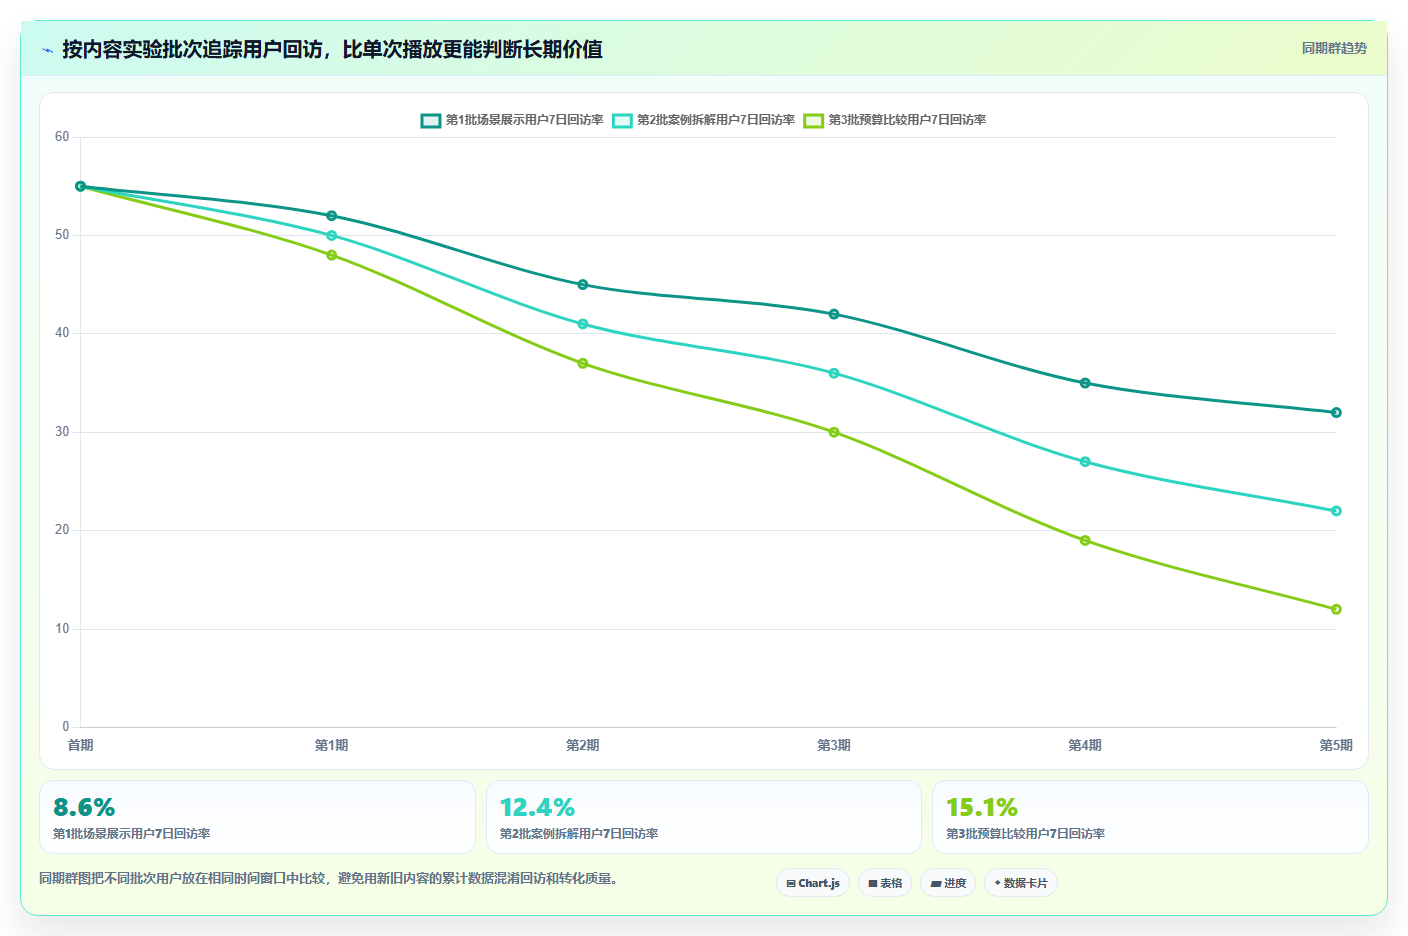This screenshot has height=936, width=1408.
Task: Click x-axis label 首期
Action: (81, 746)
